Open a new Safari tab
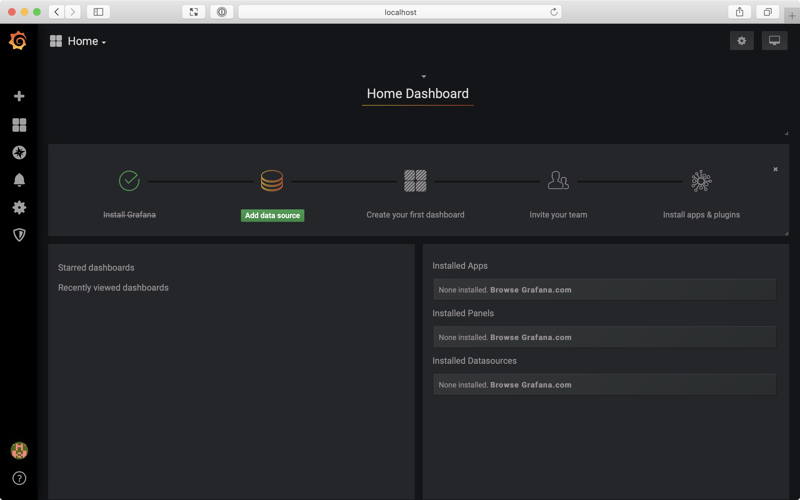The width and height of the screenshot is (800, 500). coord(792,16)
